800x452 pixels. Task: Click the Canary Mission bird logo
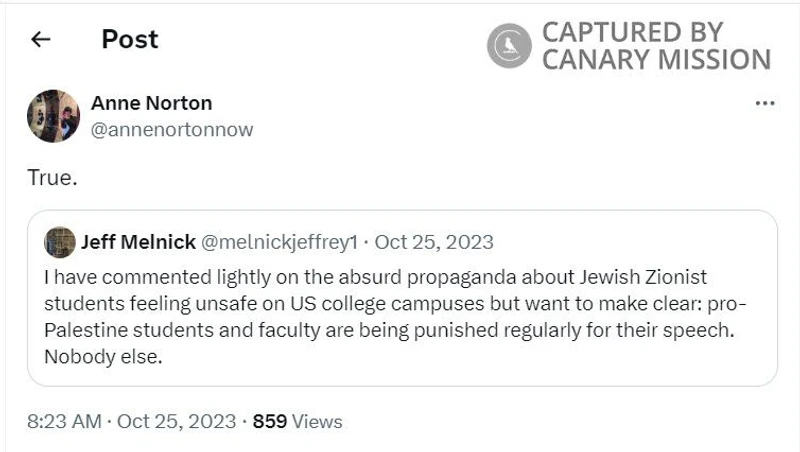point(510,45)
